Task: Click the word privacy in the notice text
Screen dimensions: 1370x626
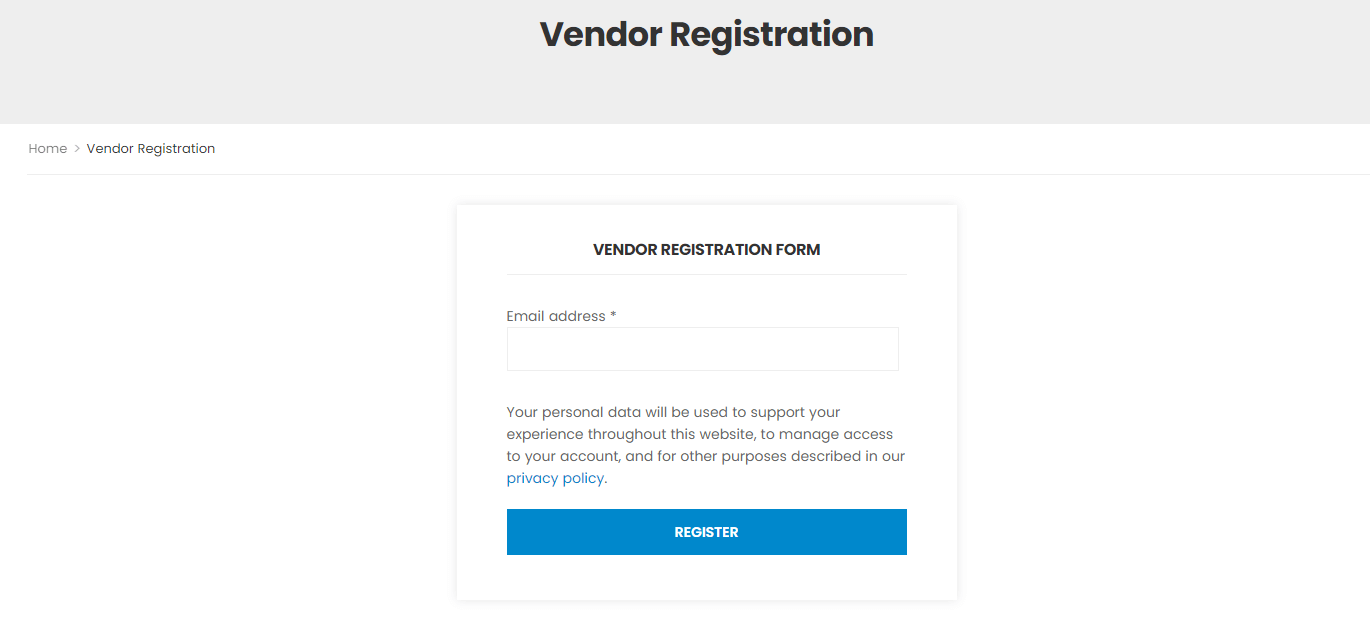Action: pos(531,478)
